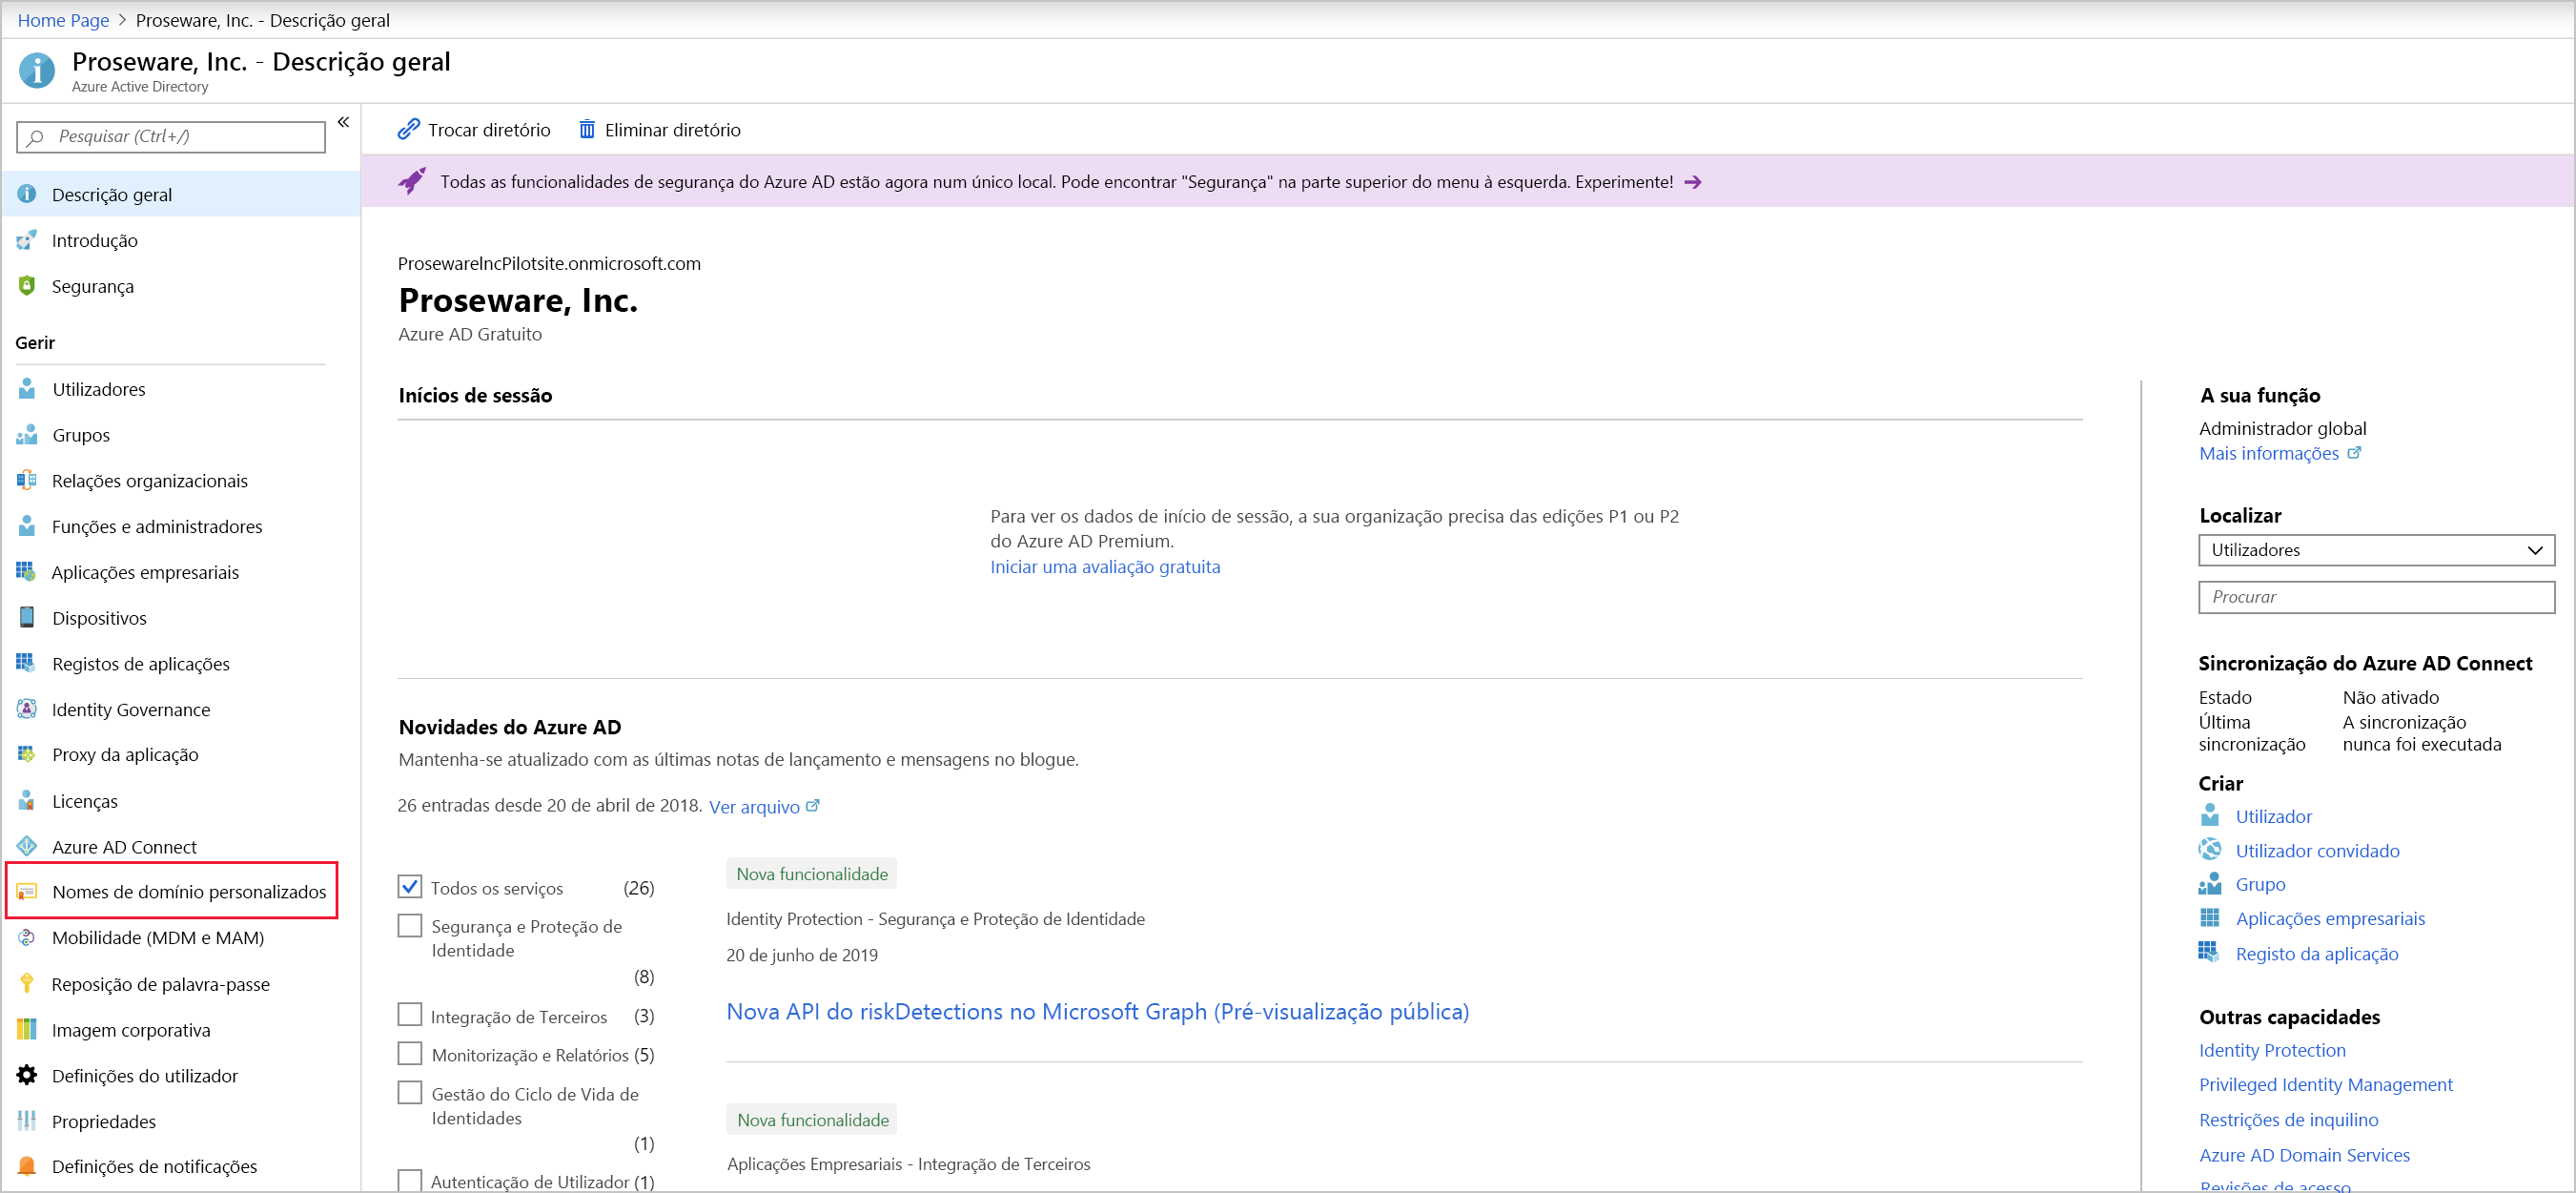The width and height of the screenshot is (2576, 1193).
Task: Click Registo da aplicação create link
Action: point(2316,953)
